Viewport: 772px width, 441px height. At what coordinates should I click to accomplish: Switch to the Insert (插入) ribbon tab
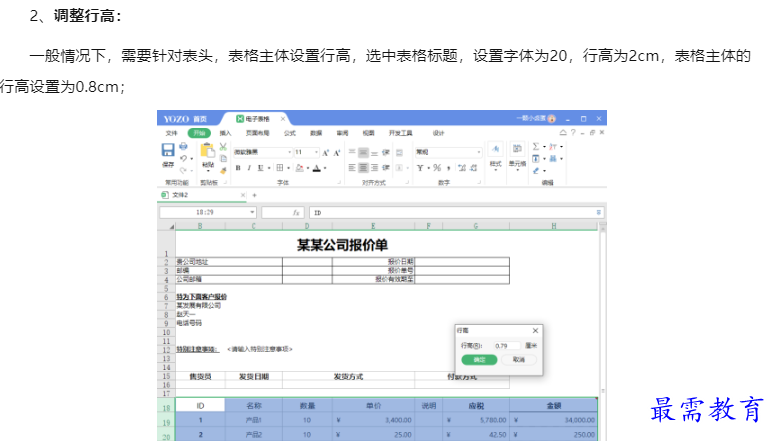tap(225, 133)
